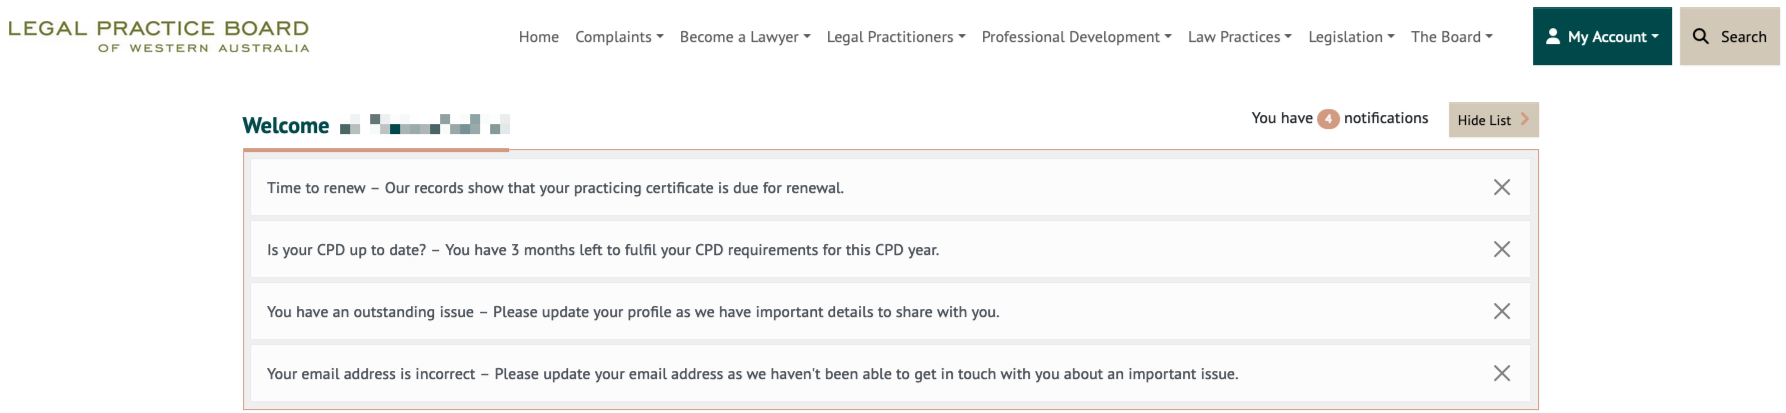Dismiss the outstanding issue notification
The image size is (1786, 413).
click(1501, 311)
